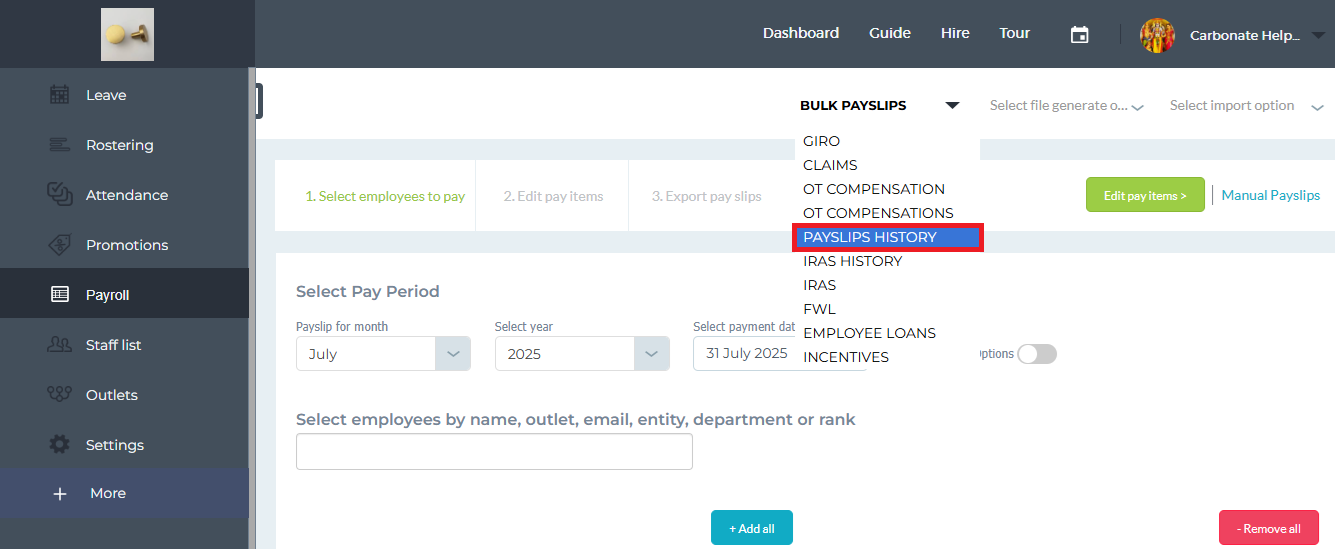The image size is (1335, 549).
Task: Expand the More item in sidebar
Action: point(107,493)
